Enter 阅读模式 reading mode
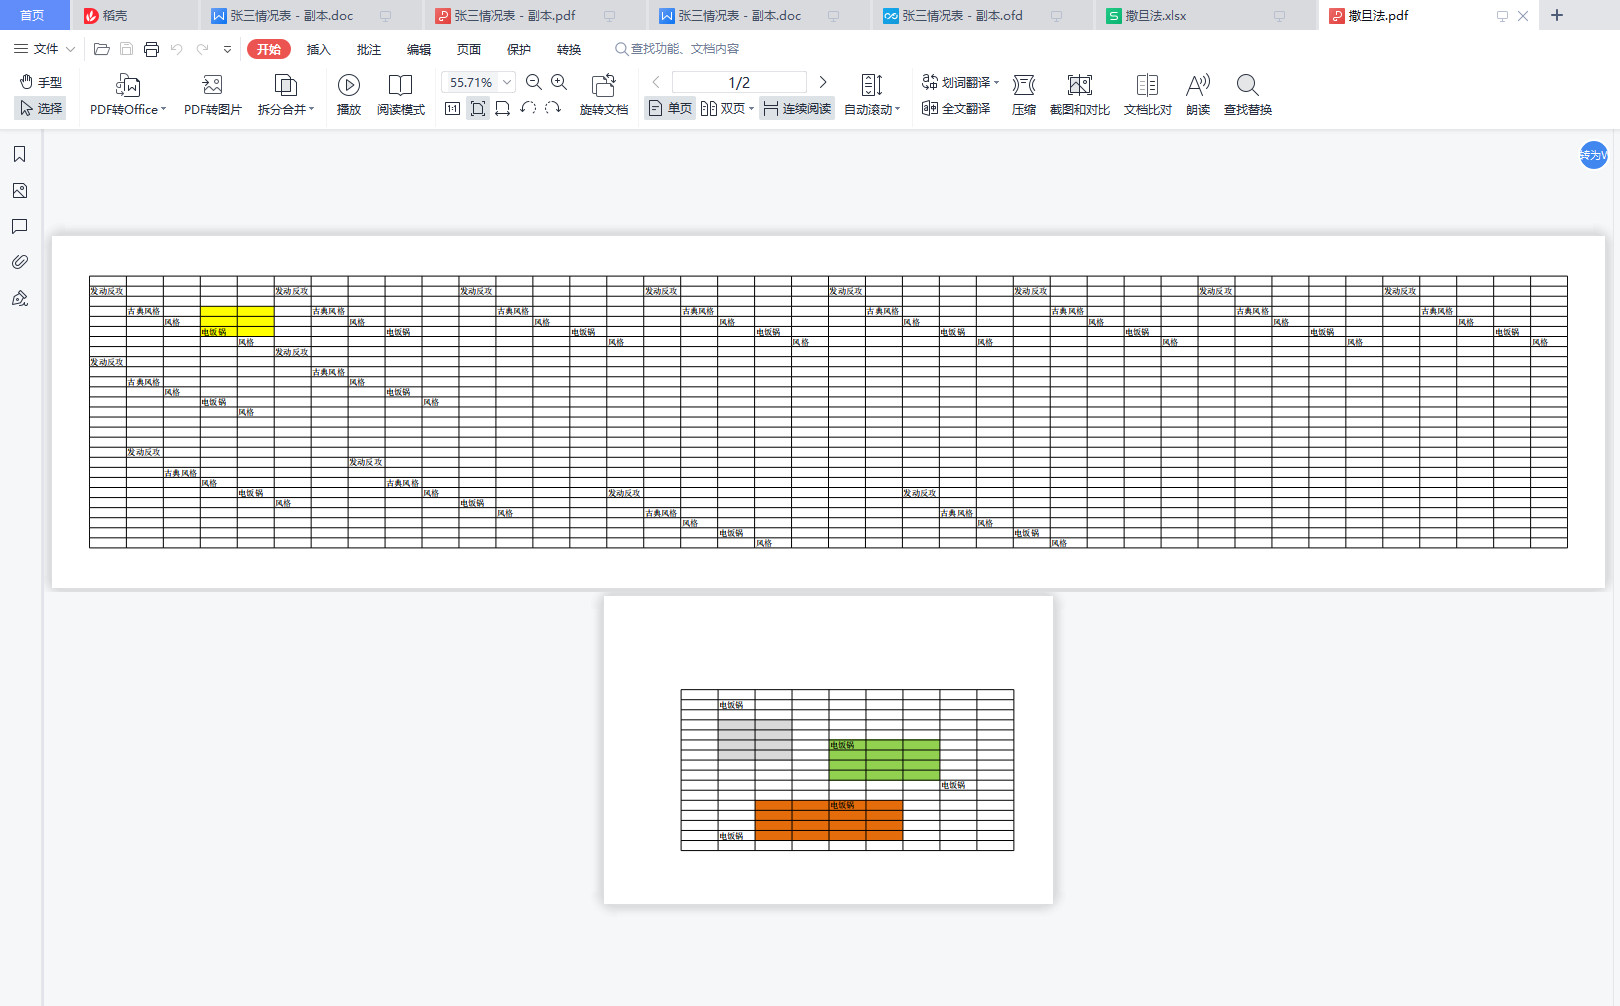This screenshot has width=1620, height=1006. coord(401,95)
